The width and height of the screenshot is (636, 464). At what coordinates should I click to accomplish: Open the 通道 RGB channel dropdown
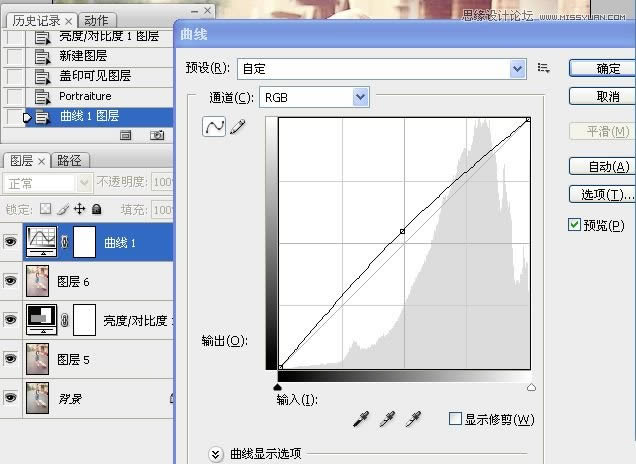(x=361, y=97)
